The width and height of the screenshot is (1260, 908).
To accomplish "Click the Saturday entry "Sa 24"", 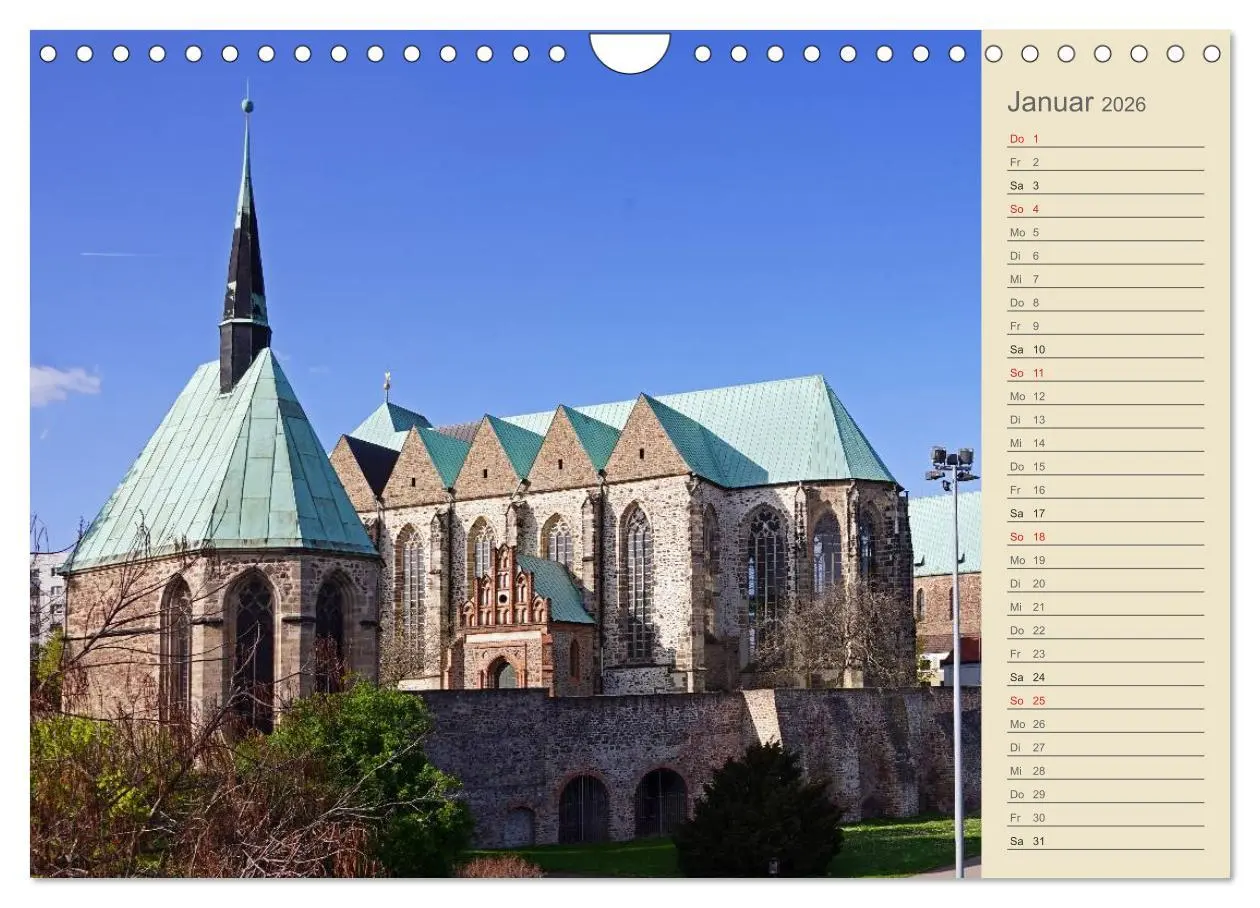I will coord(1025,676).
